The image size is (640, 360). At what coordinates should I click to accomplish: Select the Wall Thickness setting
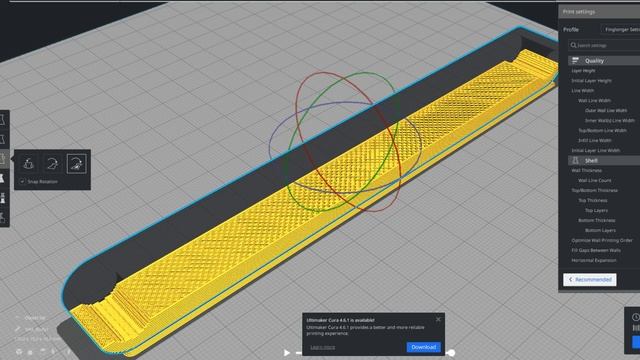(x=587, y=171)
